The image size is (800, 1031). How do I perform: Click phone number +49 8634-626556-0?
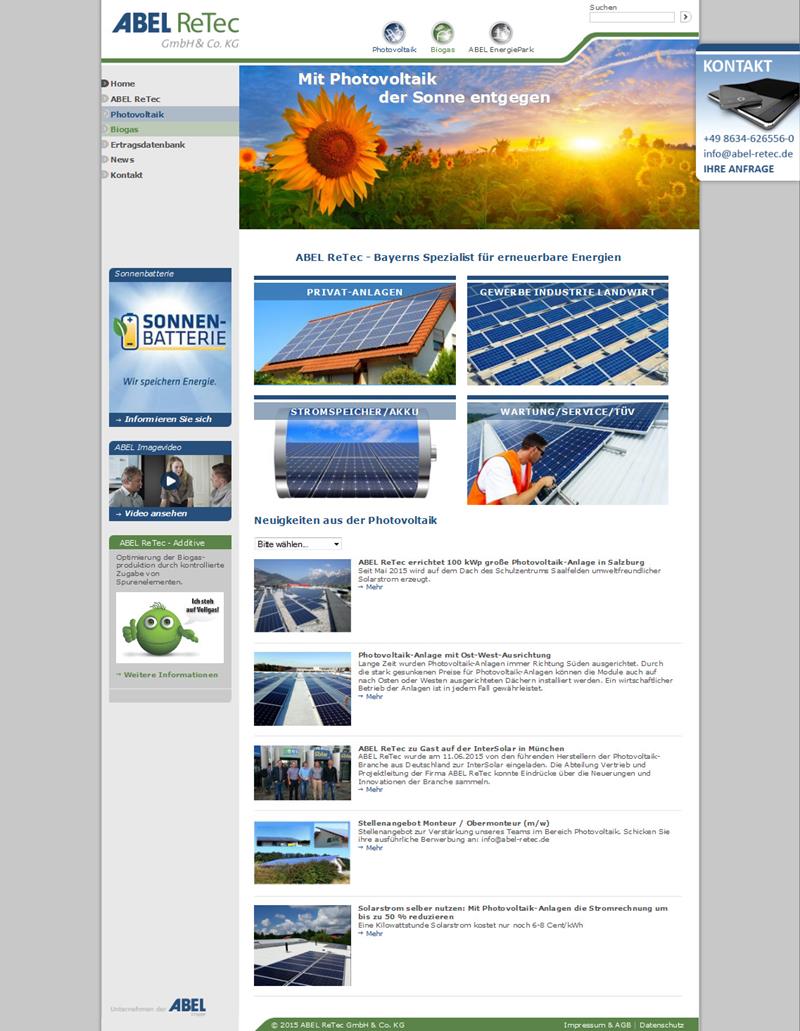point(748,139)
